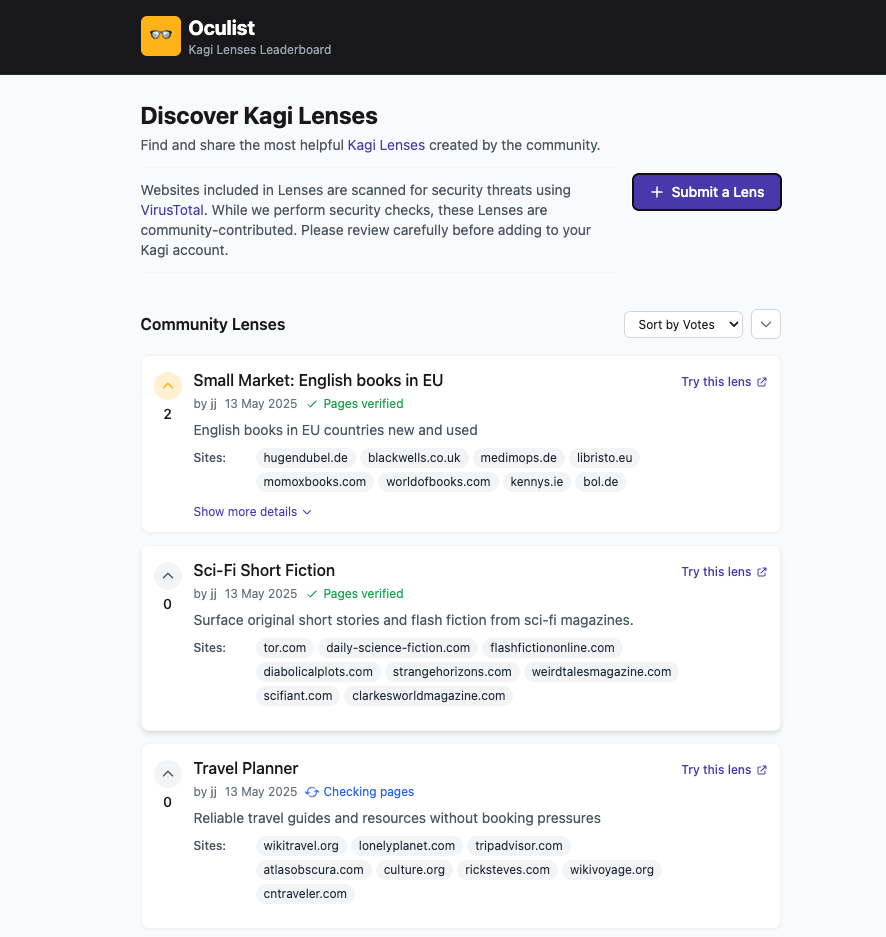Open the Kagi Lenses link
The image size is (886, 937).
tap(386, 145)
